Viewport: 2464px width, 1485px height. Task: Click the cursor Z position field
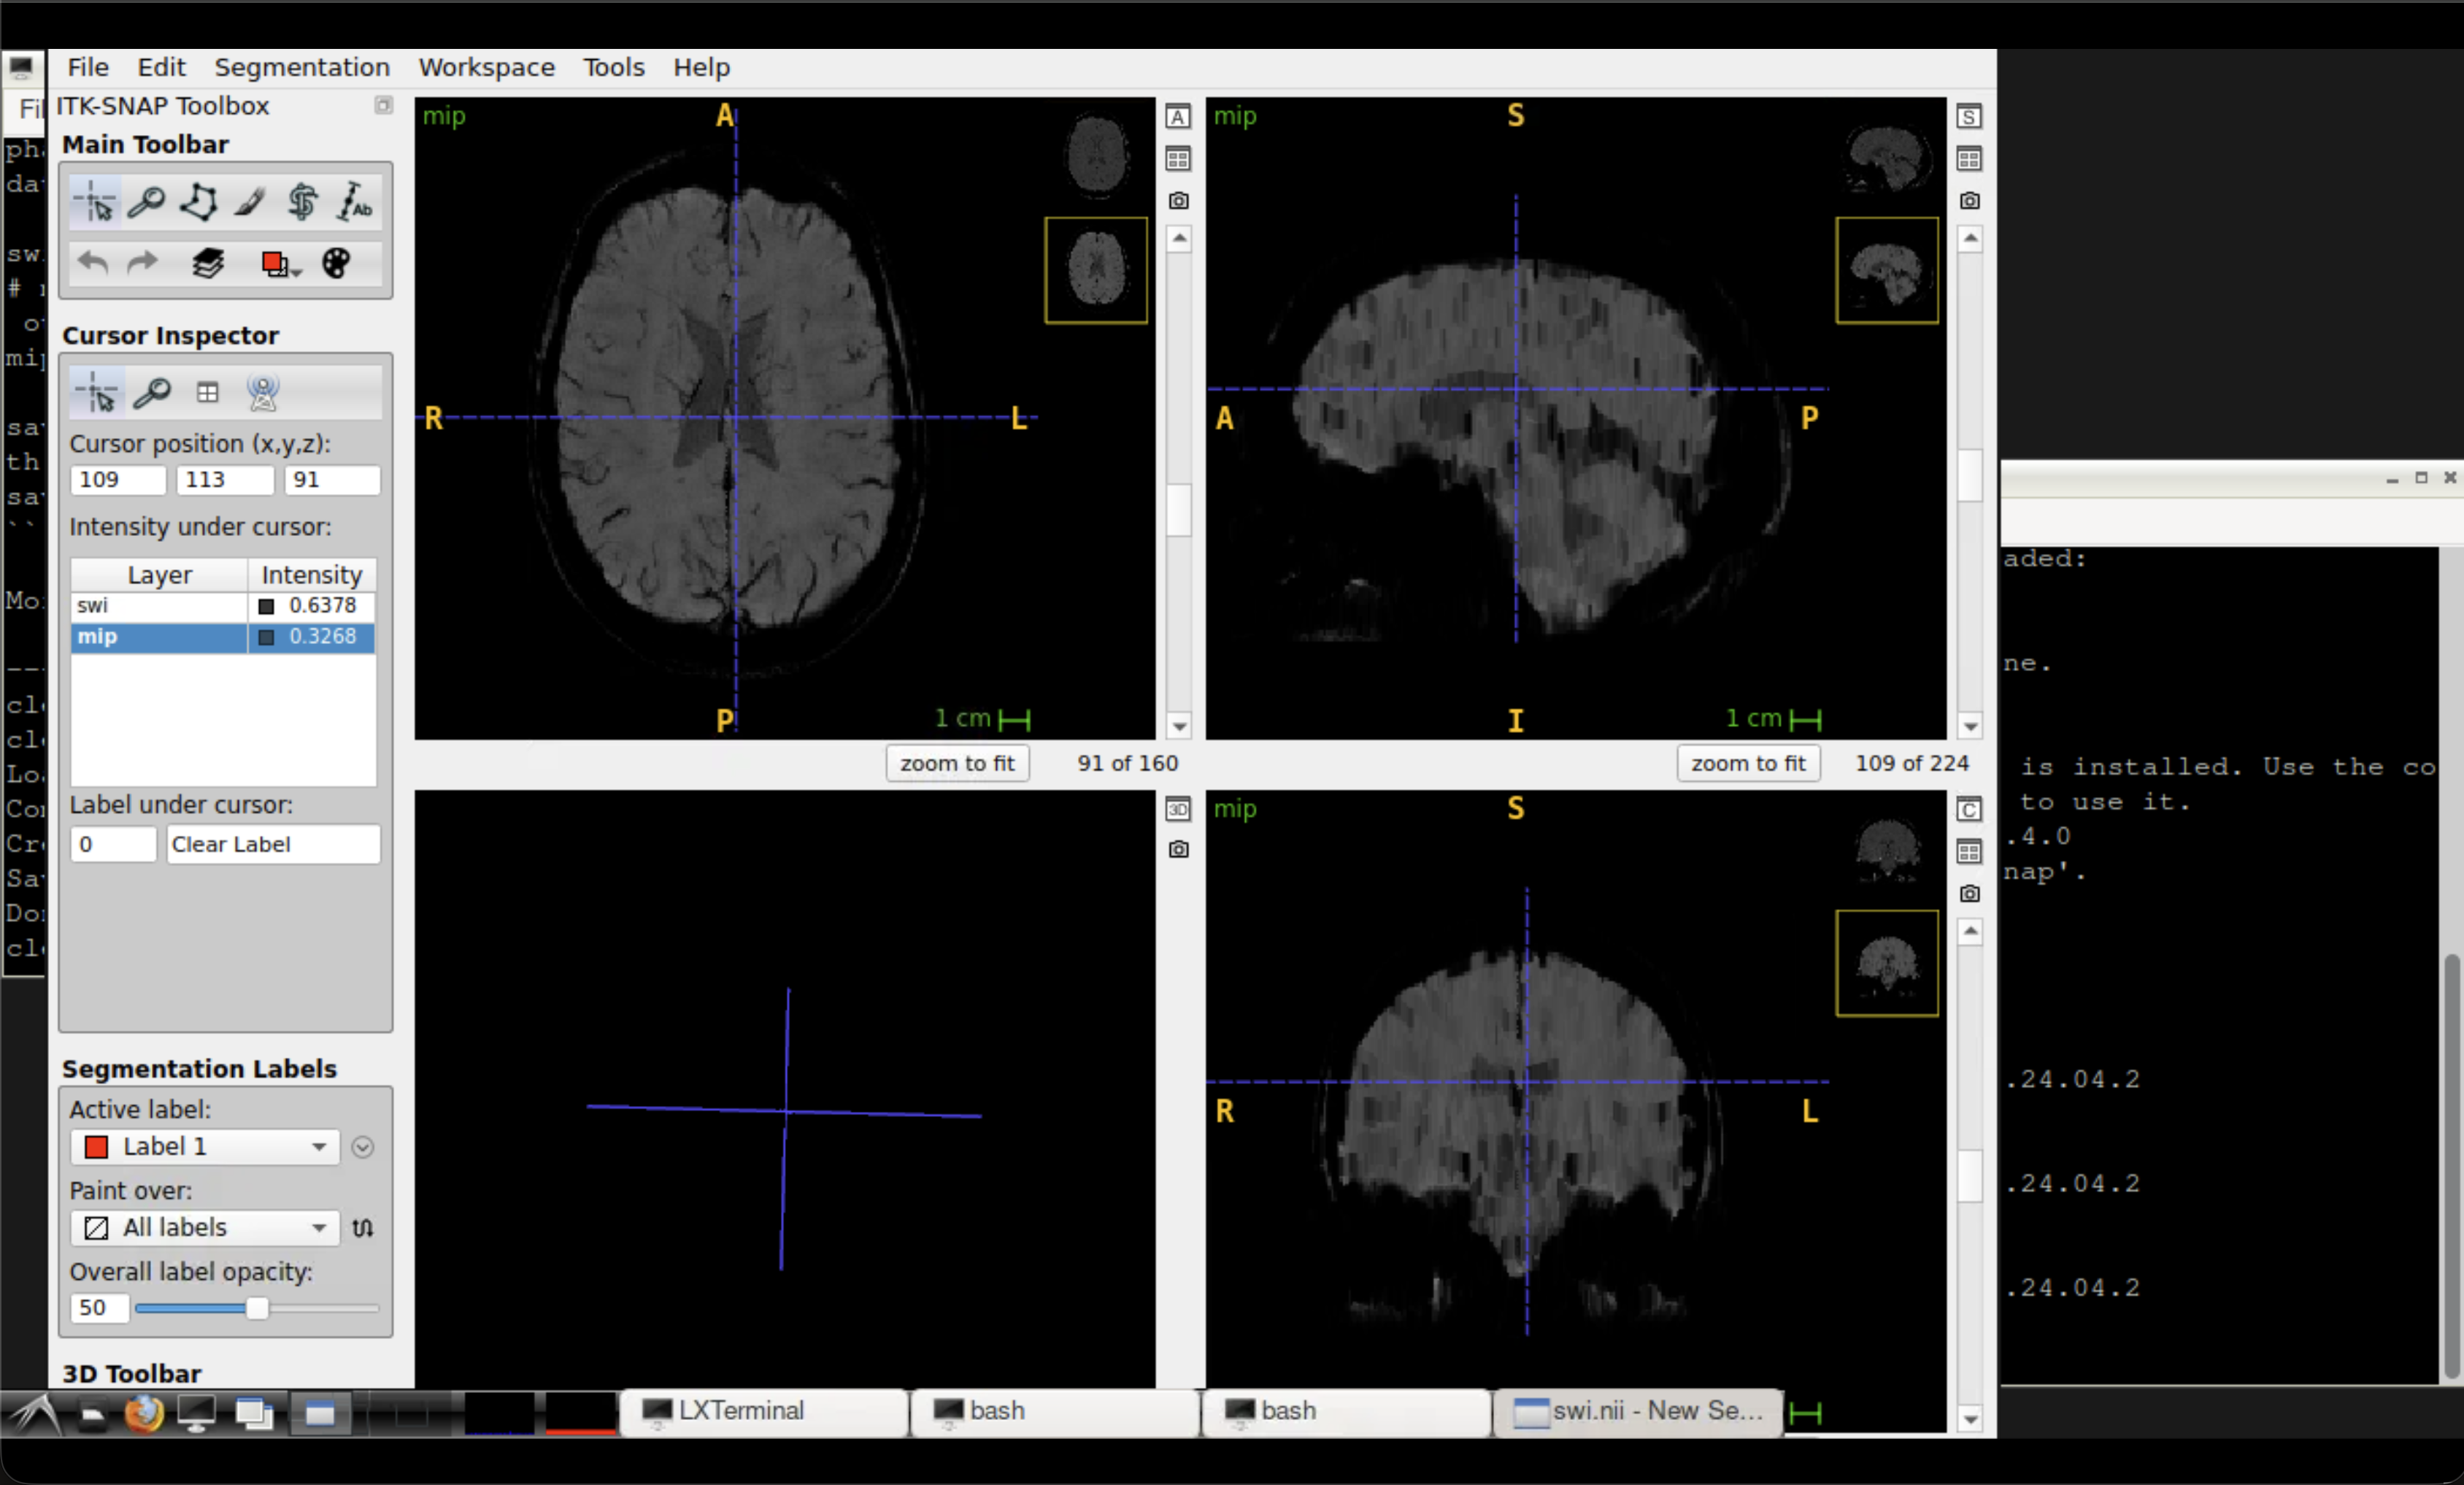tap(332, 480)
